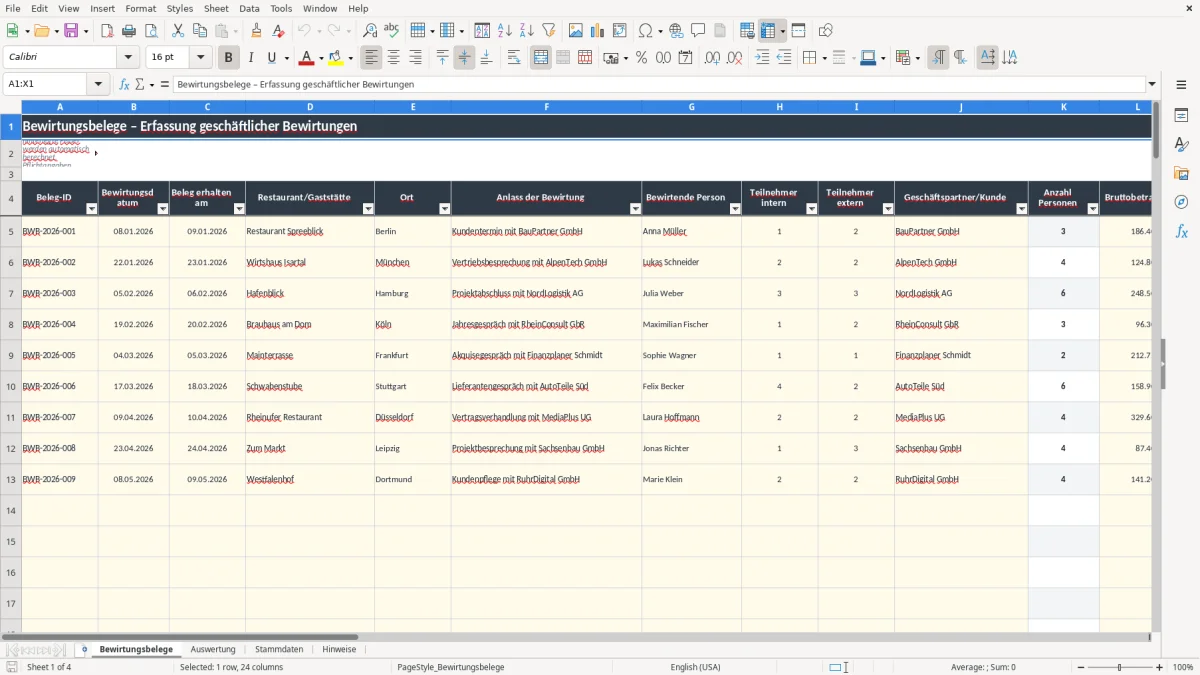This screenshot has height=675, width=1200.
Task: Click the zoom out minus button
Action: [x=1079, y=667]
